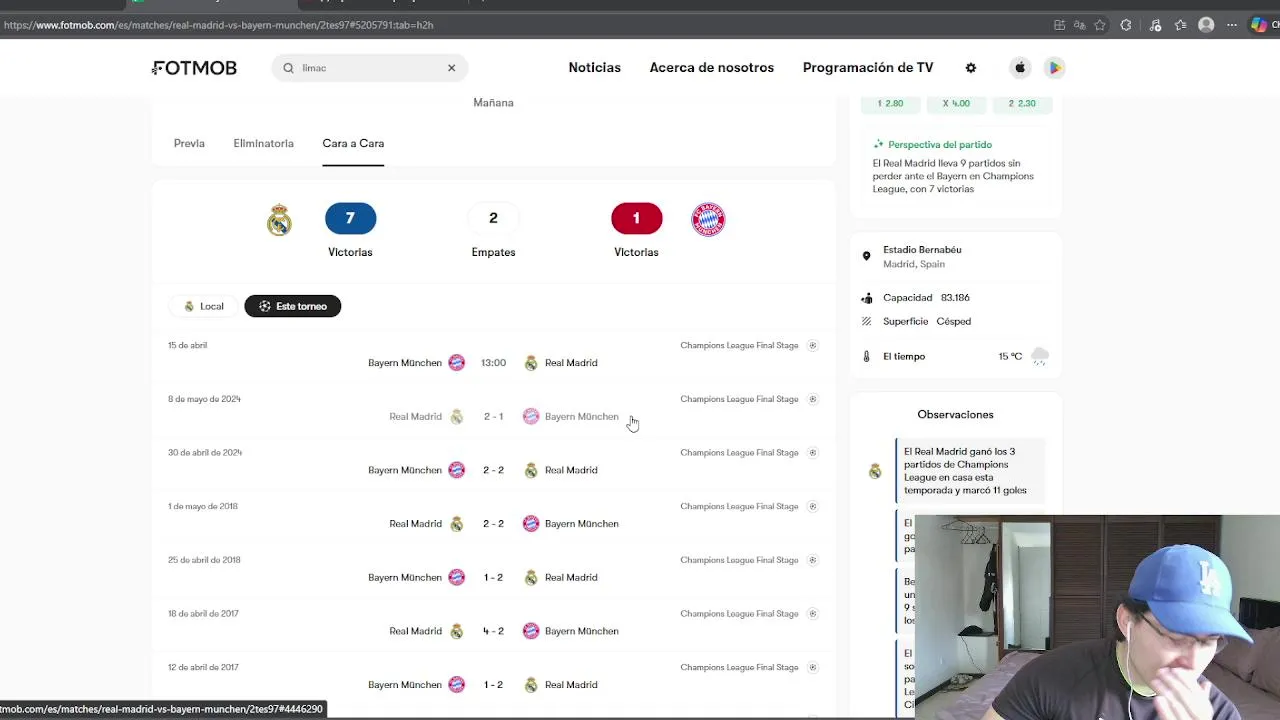The image size is (1280, 720).
Task: Click Bayern München crest in 15 de abril row
Action: pyautogui.click(x=456, y=363)
